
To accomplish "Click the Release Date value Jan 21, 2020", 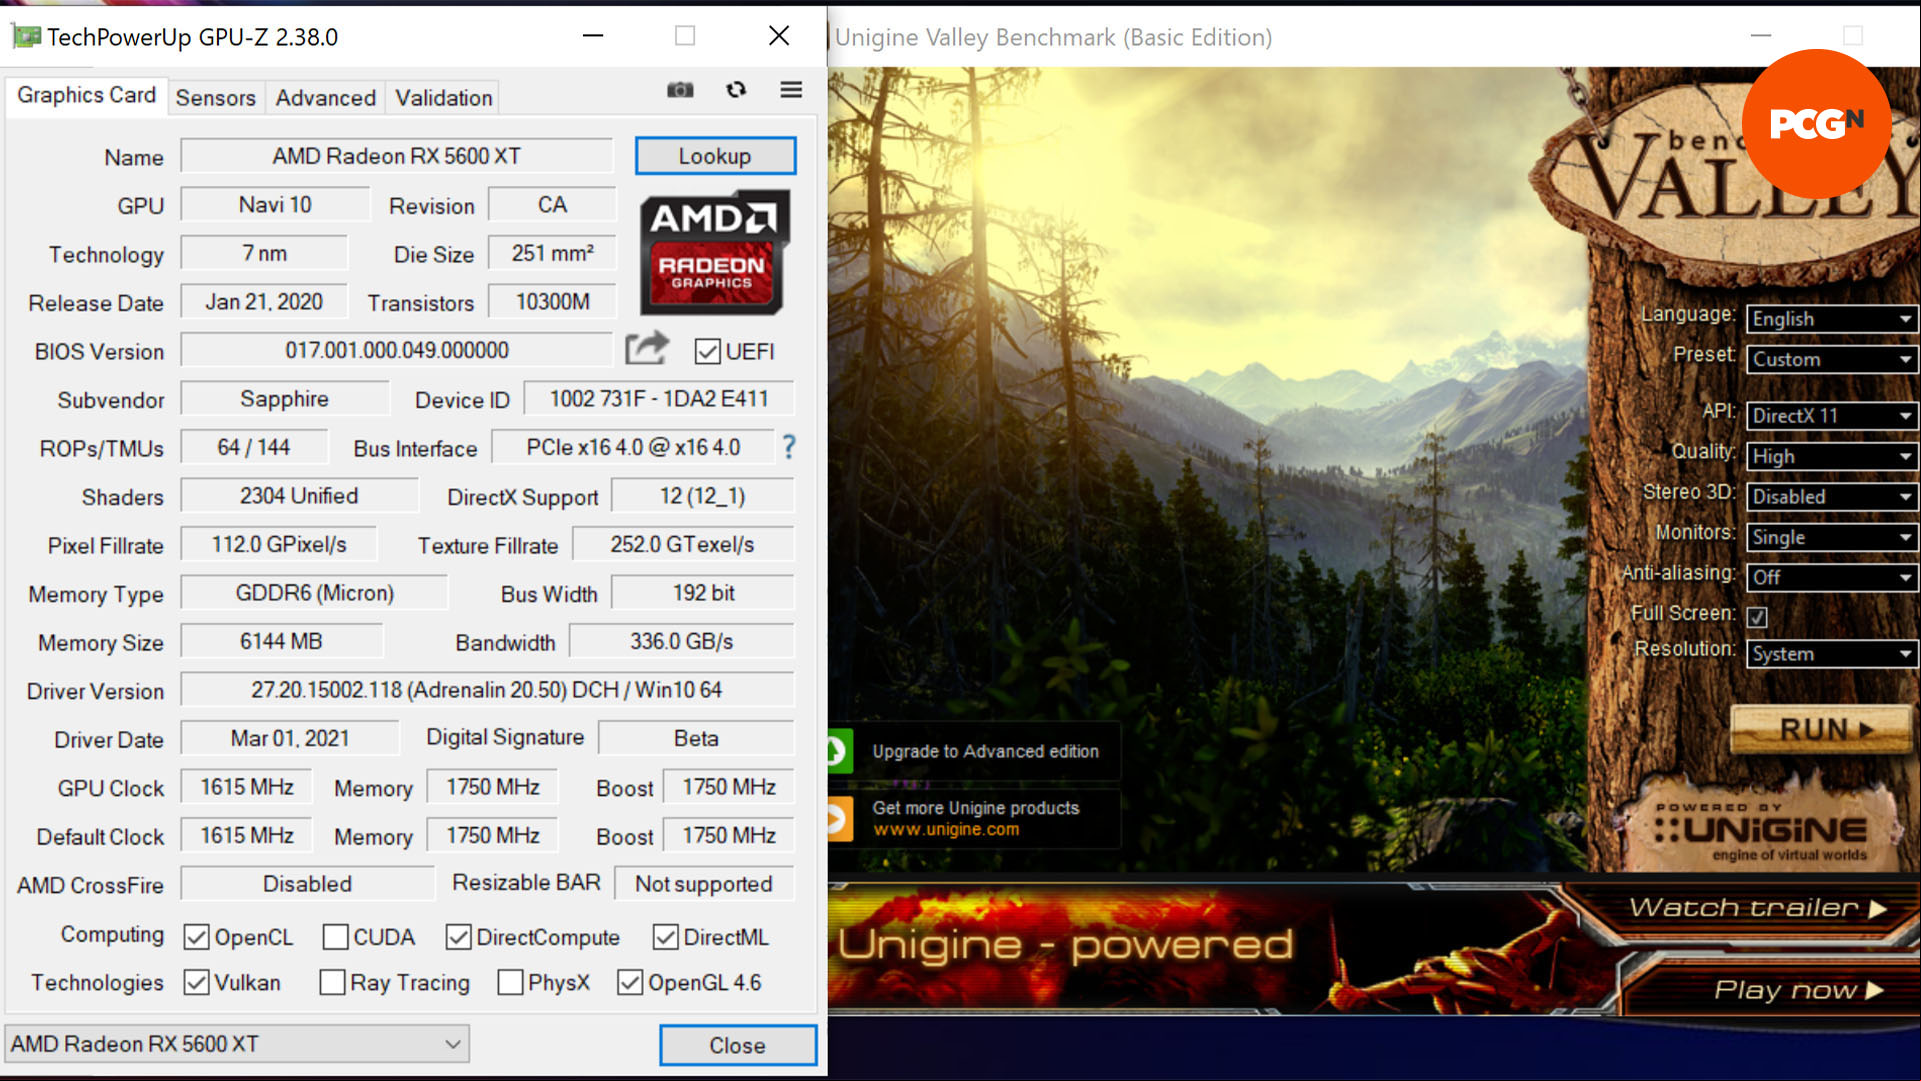I will 264,302.
